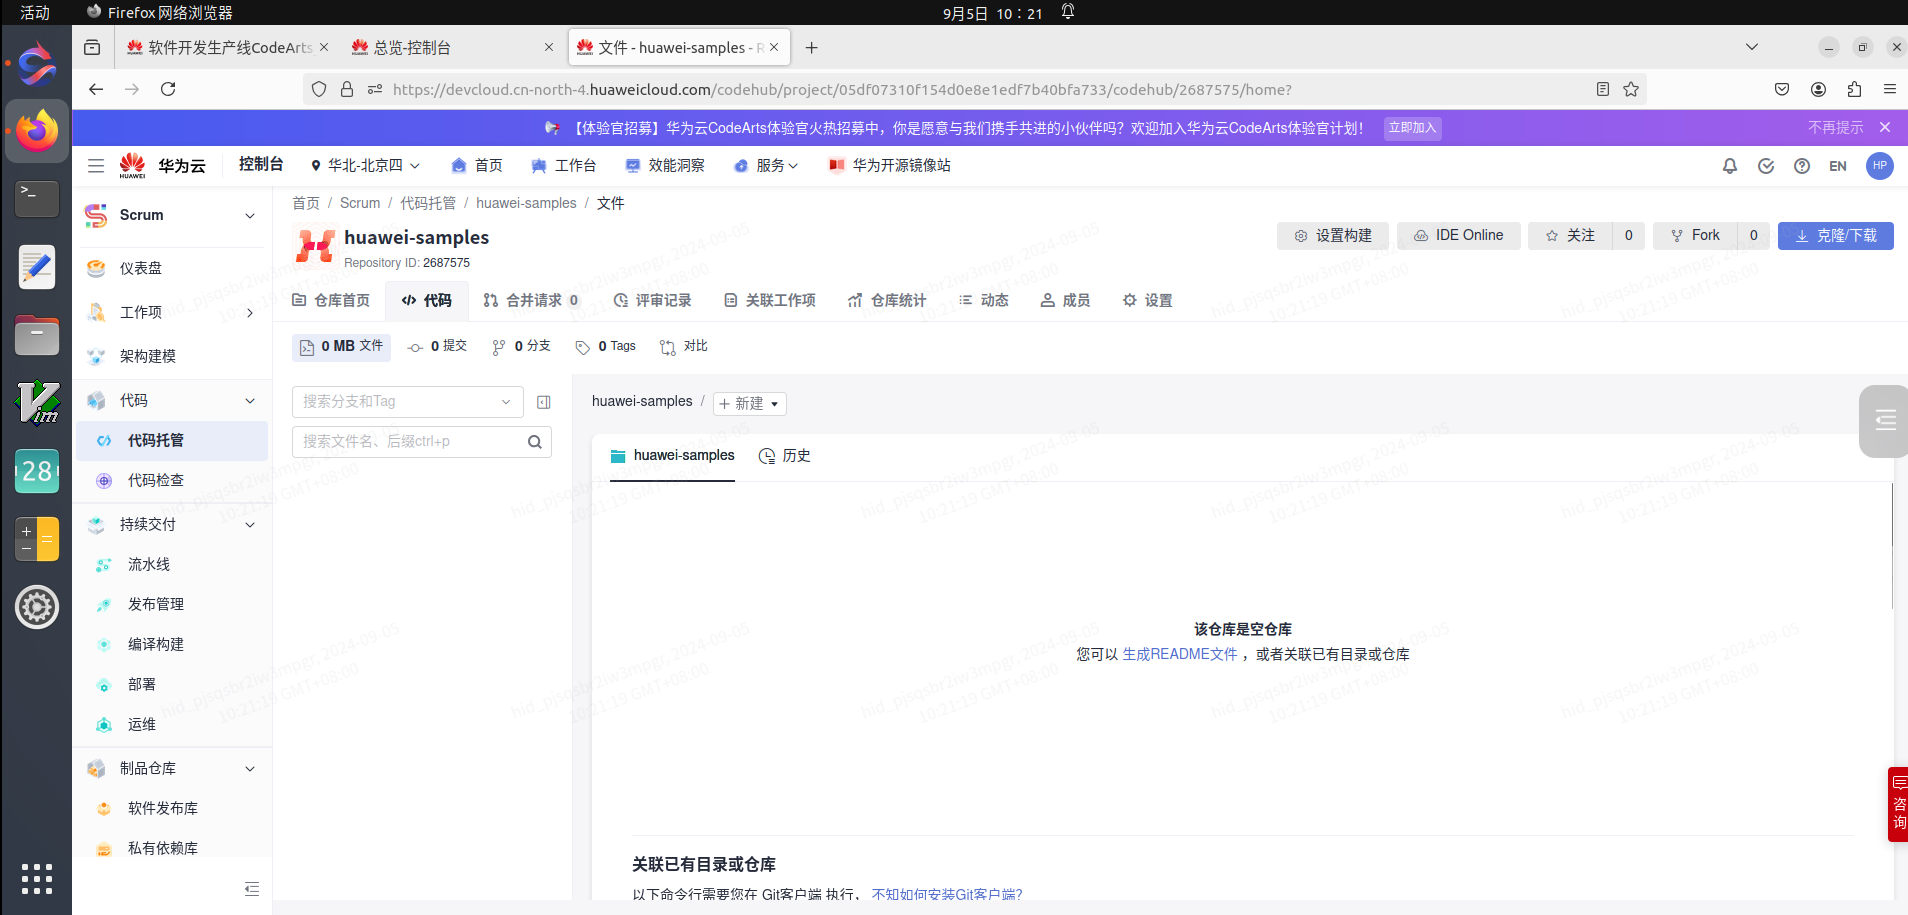Click the 生成README文件 link

pos(1180,654)
